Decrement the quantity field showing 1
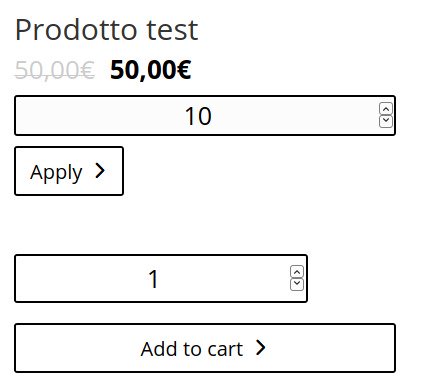The height and width of the screenshot is (379, 431). [x=297, y=284]
